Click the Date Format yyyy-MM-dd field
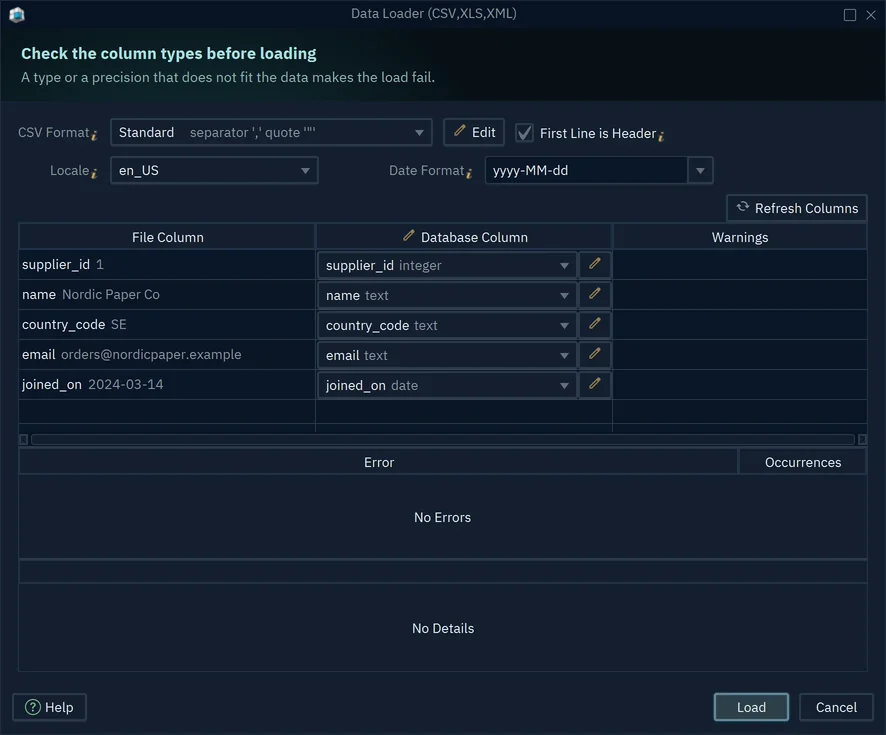The image size is (886, 735). coord(586,170)
